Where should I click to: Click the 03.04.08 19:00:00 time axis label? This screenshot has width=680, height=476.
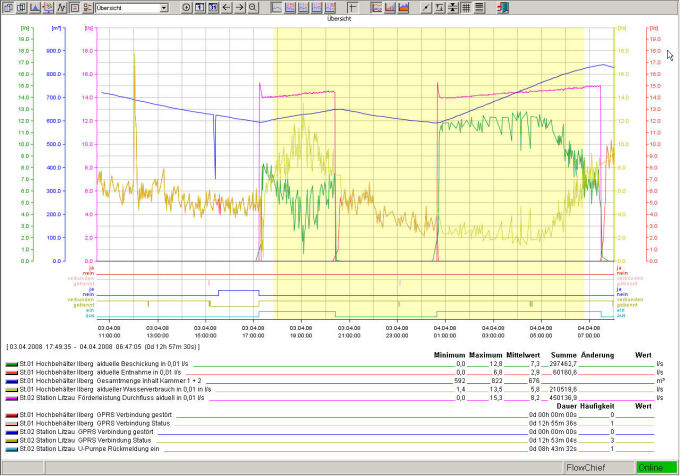pyautogui.click(x=301, y=332)
